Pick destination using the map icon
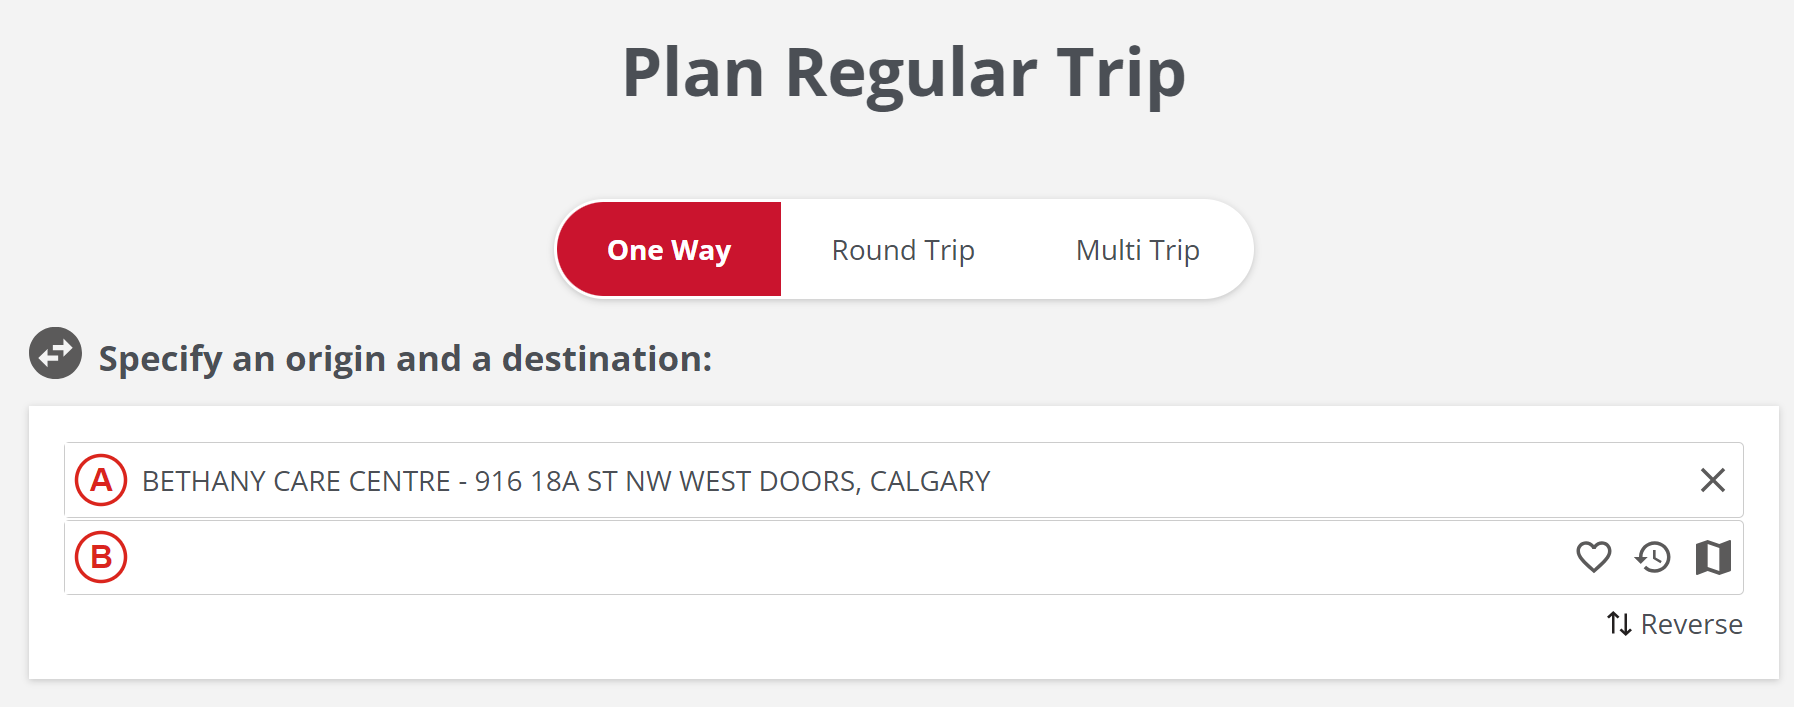Viewport: 1794px width, 707px height. 1713,557
